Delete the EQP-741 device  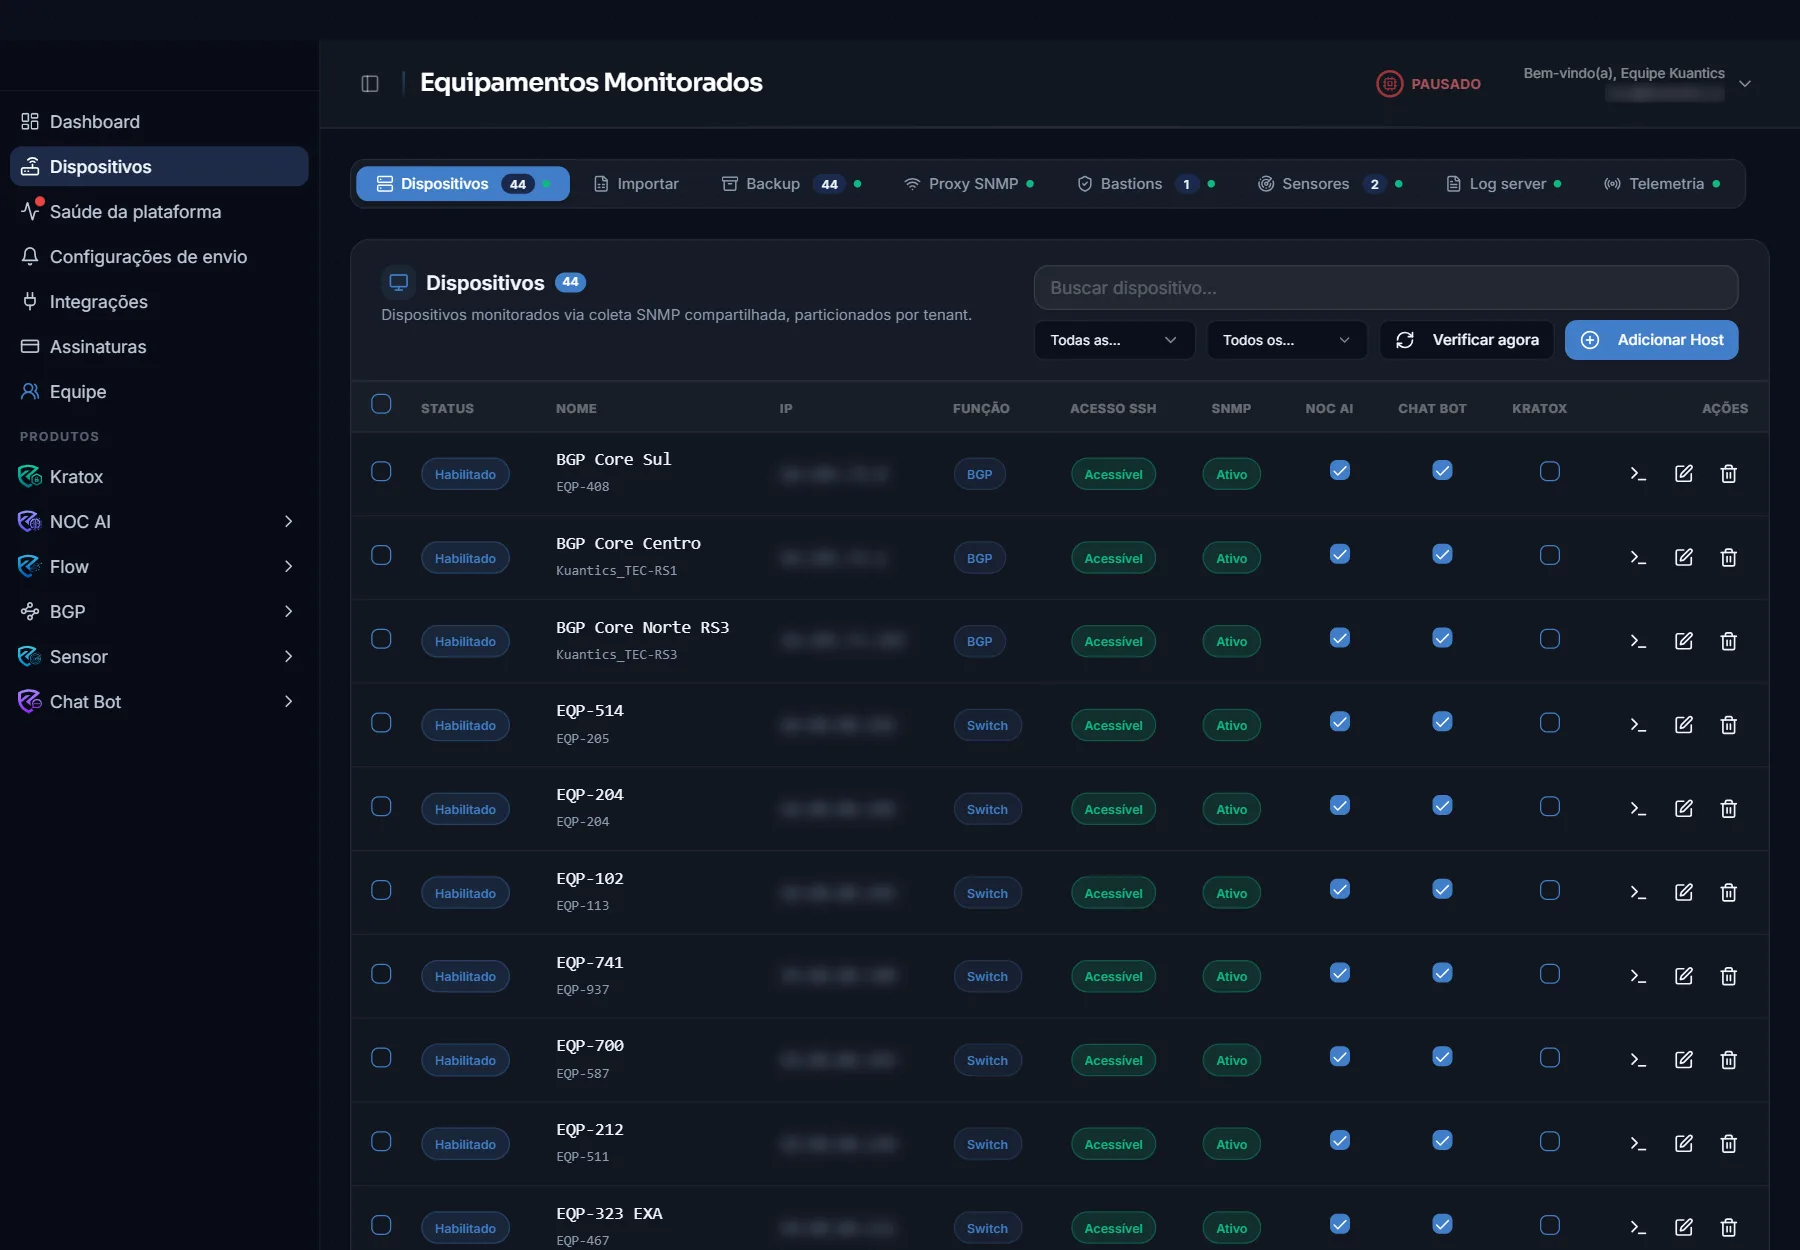[1728, 976]
